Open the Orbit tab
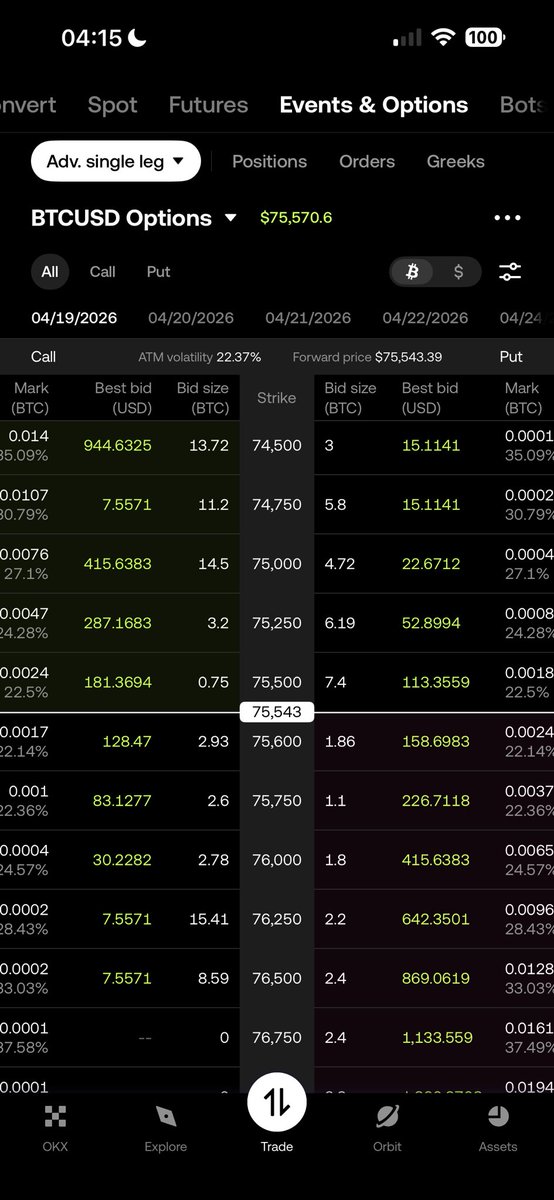 pos(387,1128)
